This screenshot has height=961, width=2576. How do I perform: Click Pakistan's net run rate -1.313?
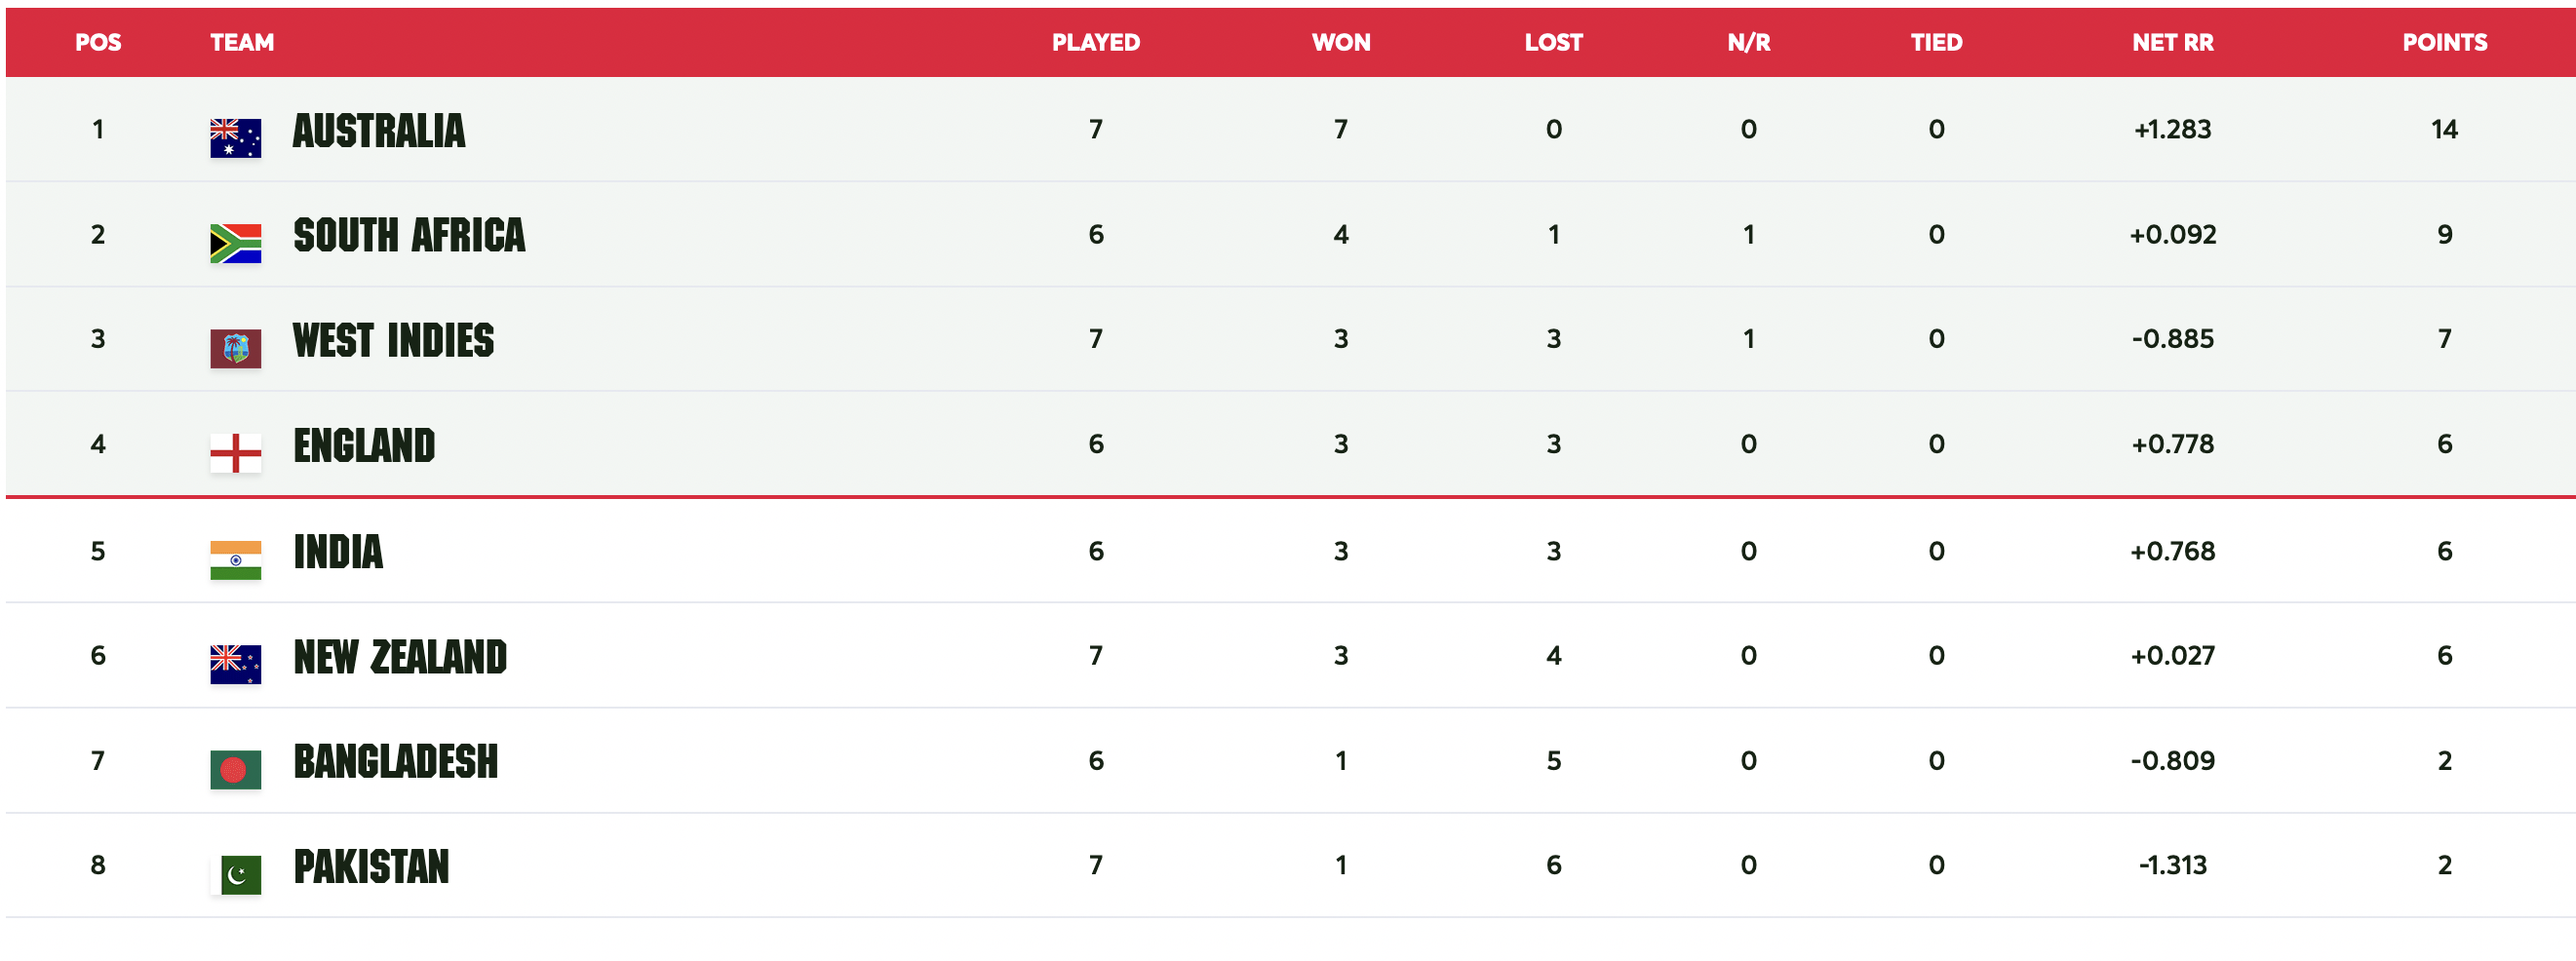[x=2172, y=865]
